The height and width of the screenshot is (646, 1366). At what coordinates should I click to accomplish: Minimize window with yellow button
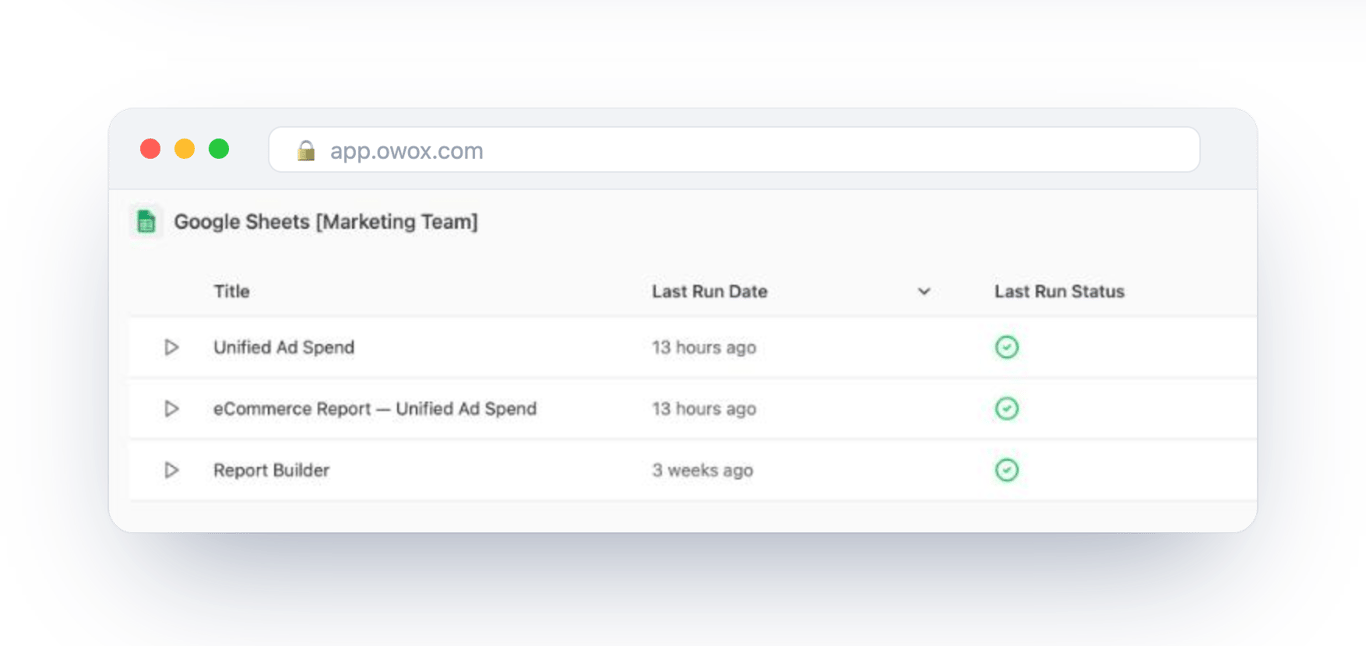tap(185, 149)
